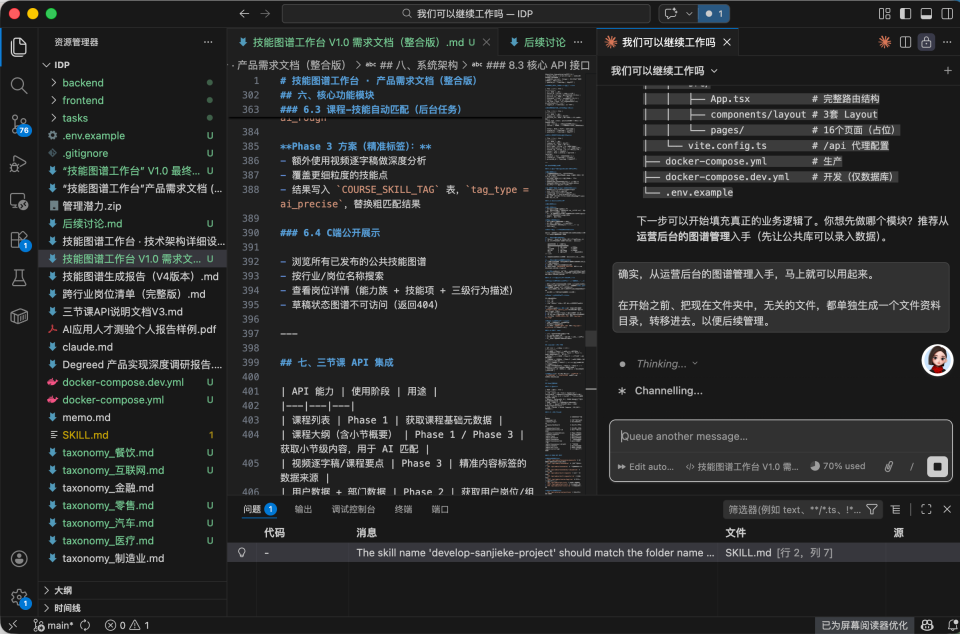
Task: Click errors and warnings status count
Action: (x=127, y=625)
